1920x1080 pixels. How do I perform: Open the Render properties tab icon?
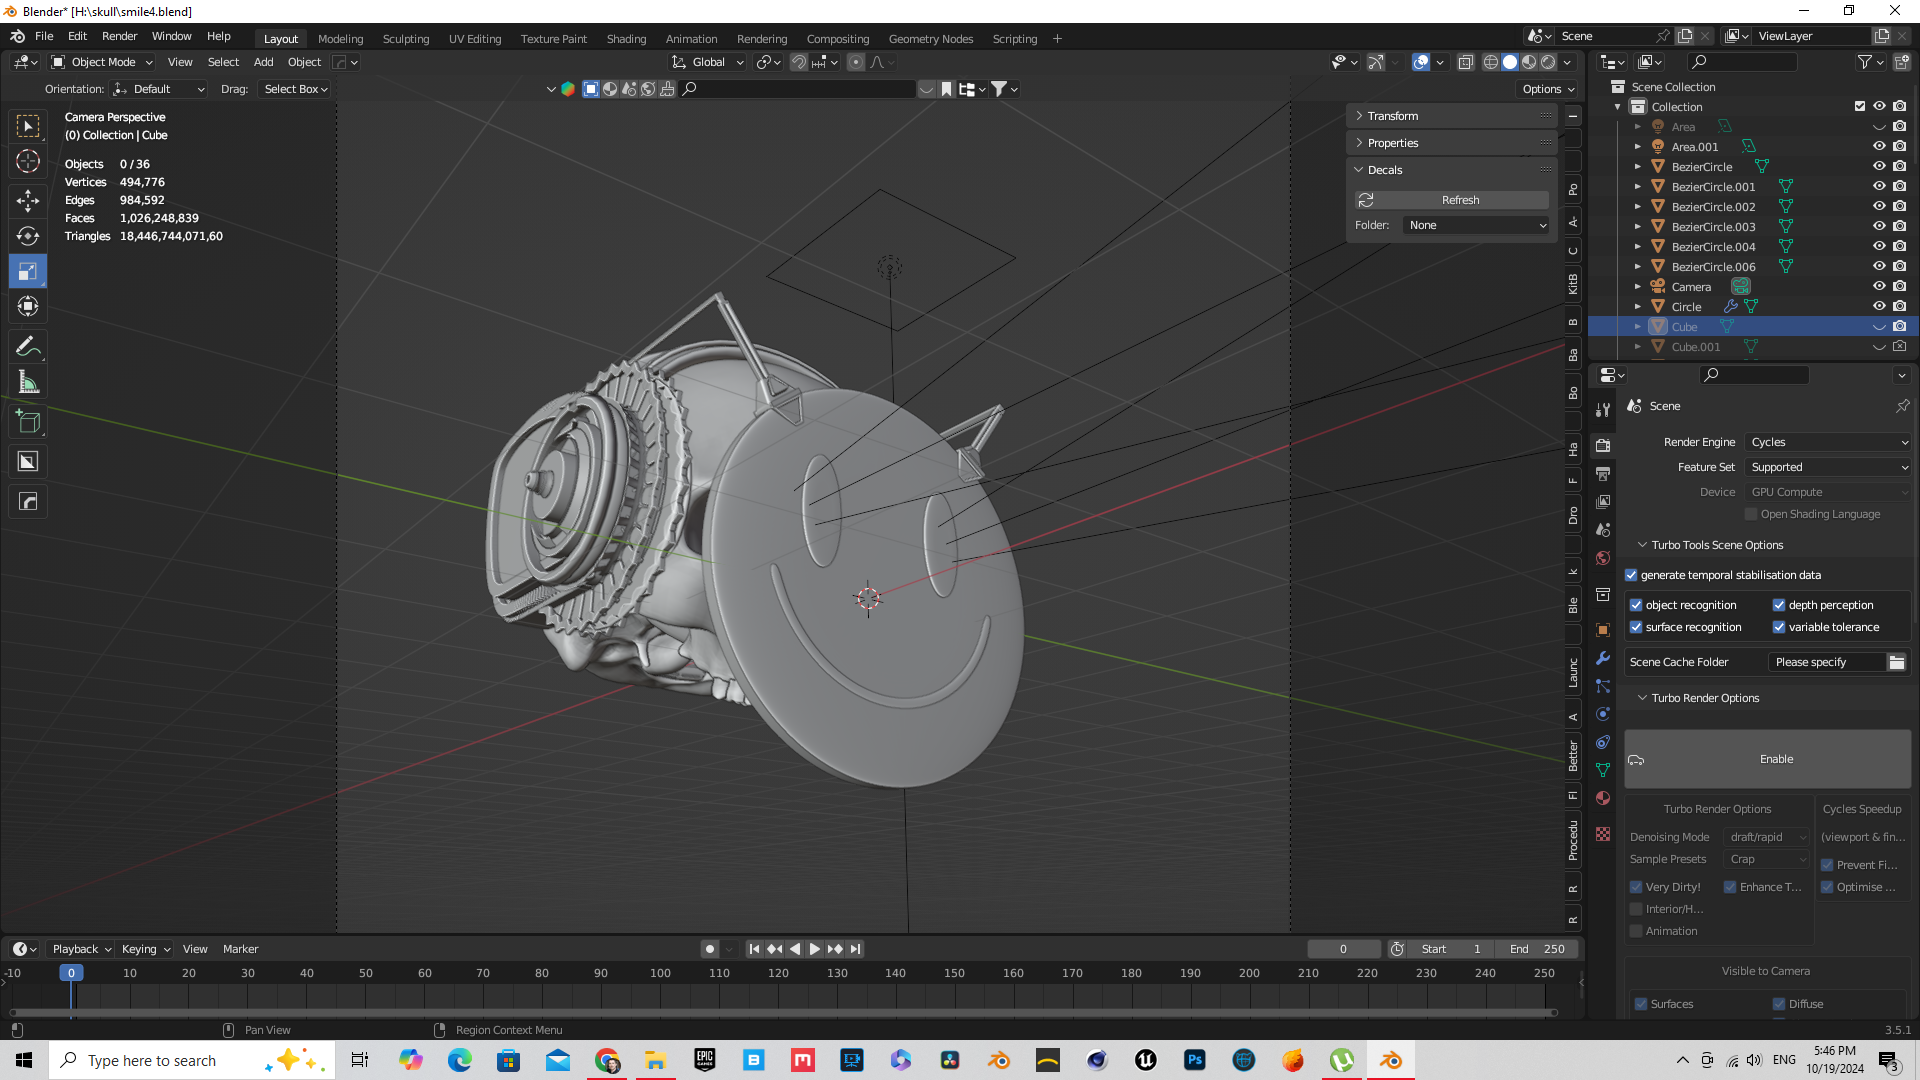1603,446
